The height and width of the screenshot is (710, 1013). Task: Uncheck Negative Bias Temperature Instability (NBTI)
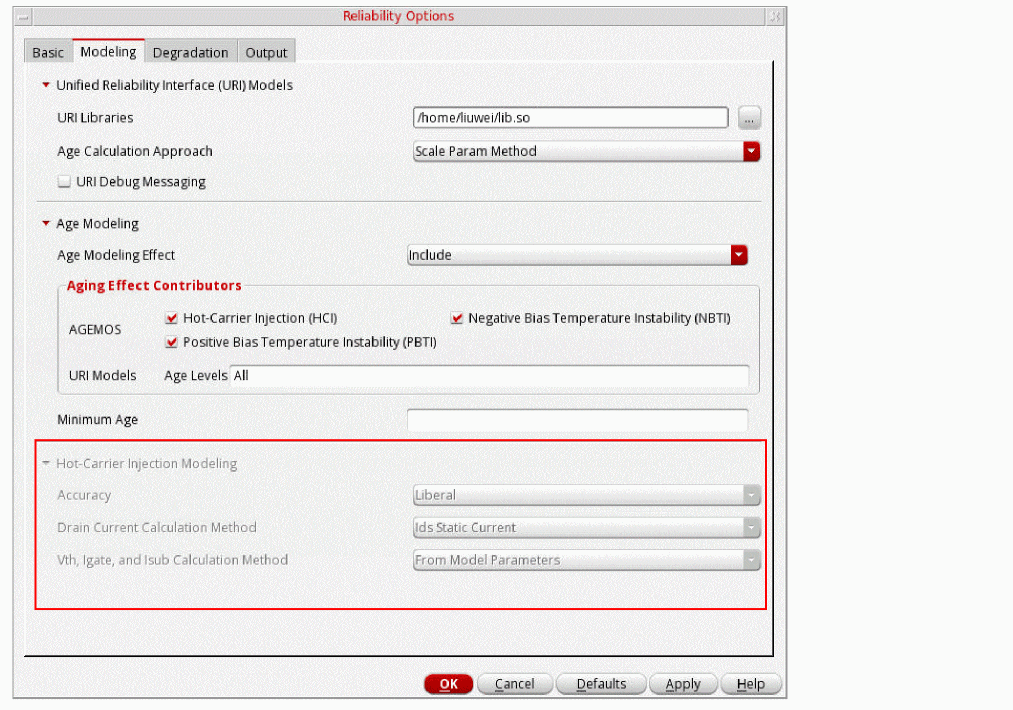click(x=457, y=318)
